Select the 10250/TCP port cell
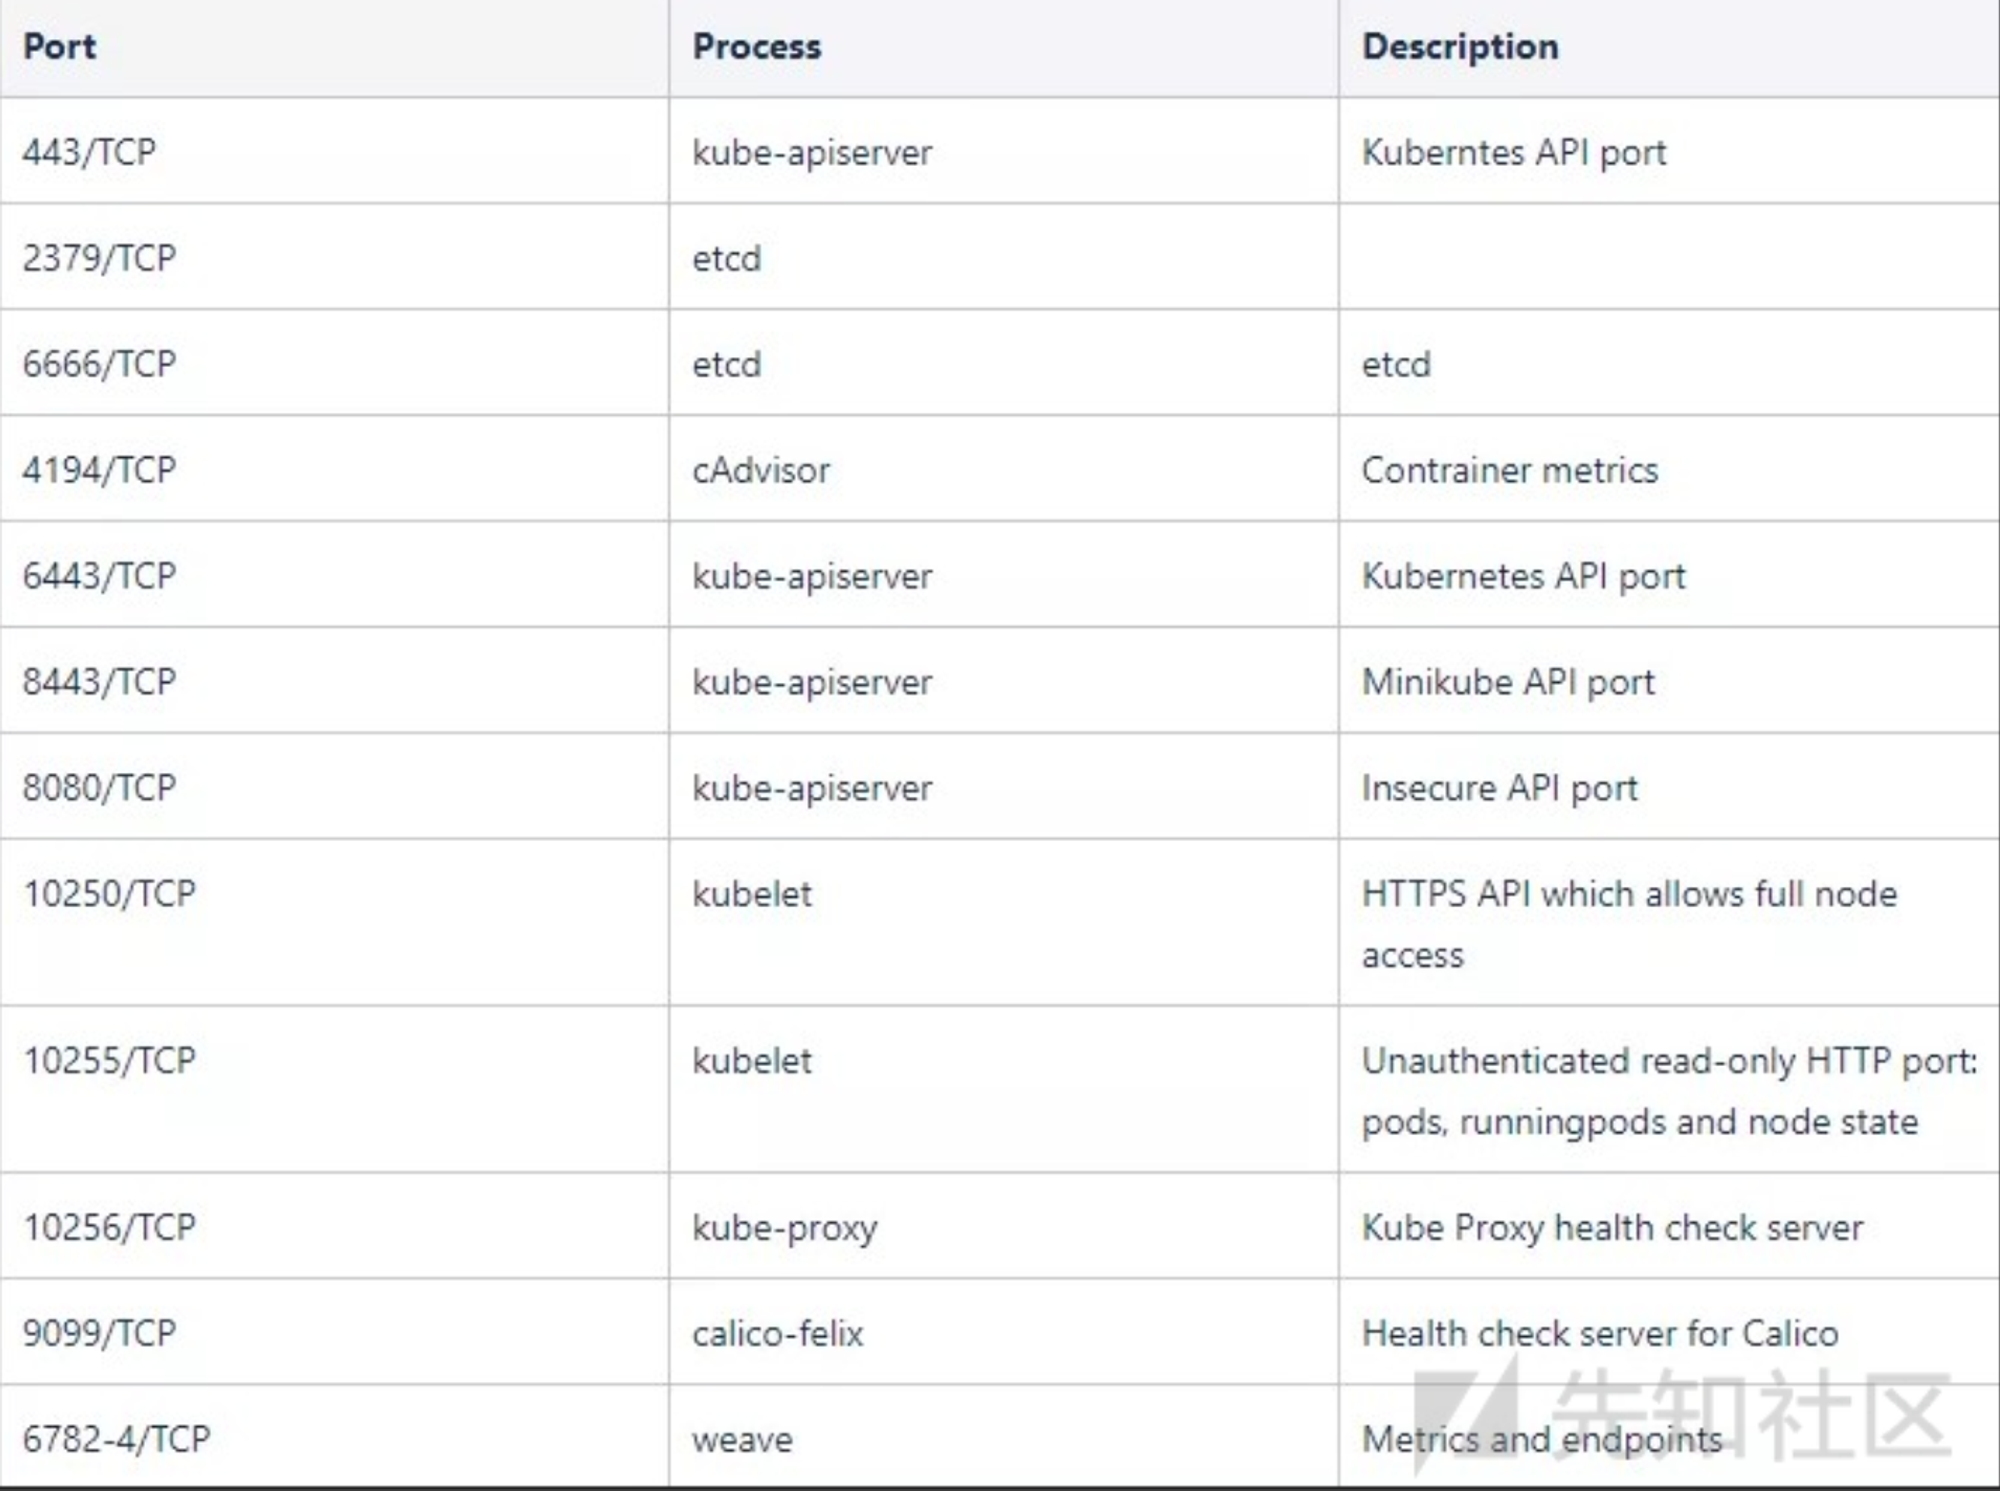 click(x=109, y=894)
